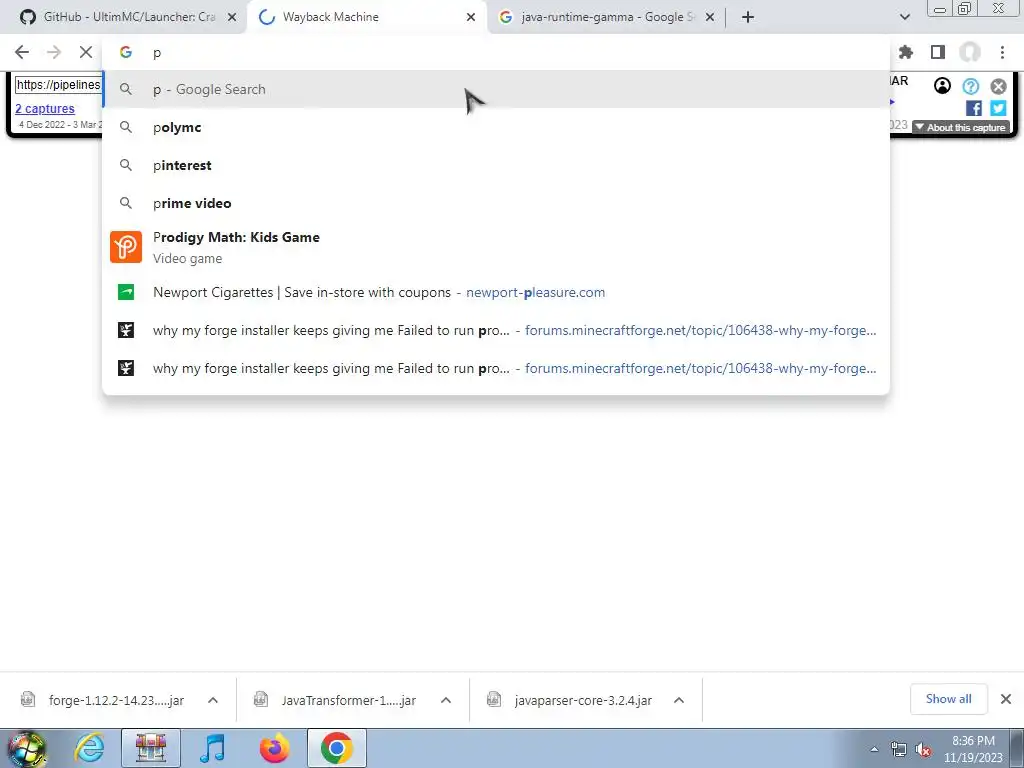Open the second minecraftforge forum suggestion
This screenshot has width=1024, height=768.
pyautogui.click(x=496, y=368)
